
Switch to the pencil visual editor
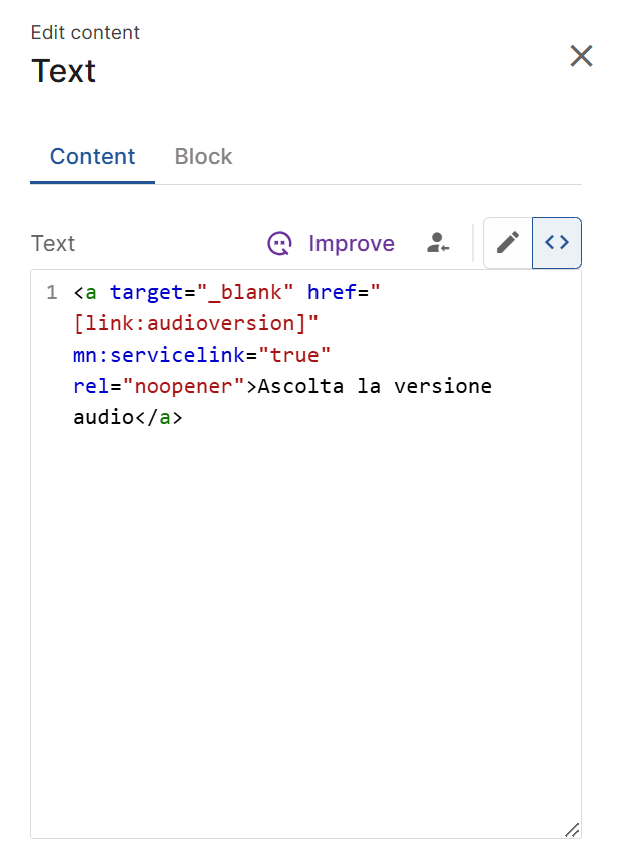tap(508, 243)
